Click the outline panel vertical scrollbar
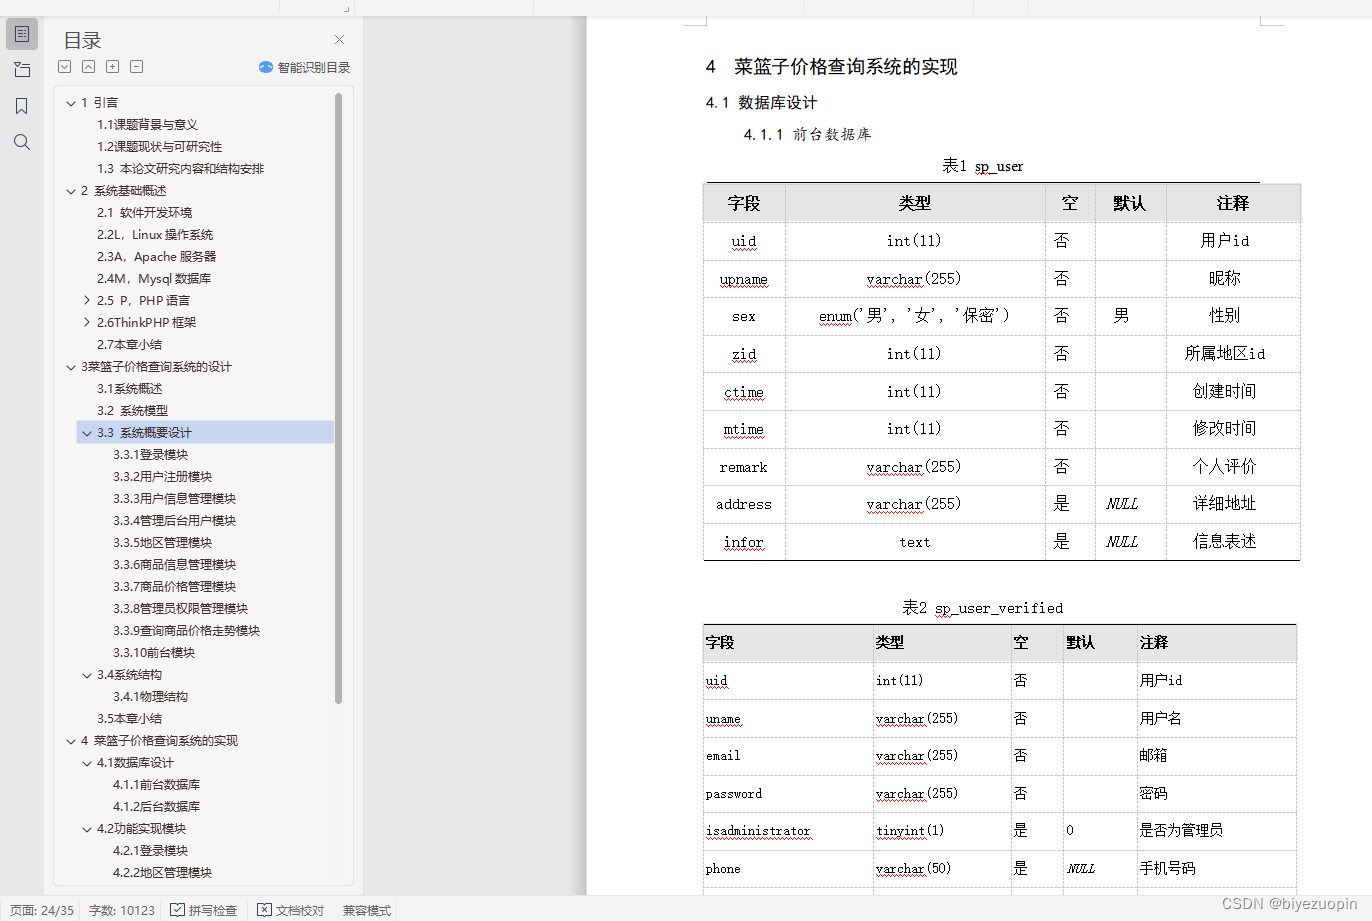 [339, 398]
